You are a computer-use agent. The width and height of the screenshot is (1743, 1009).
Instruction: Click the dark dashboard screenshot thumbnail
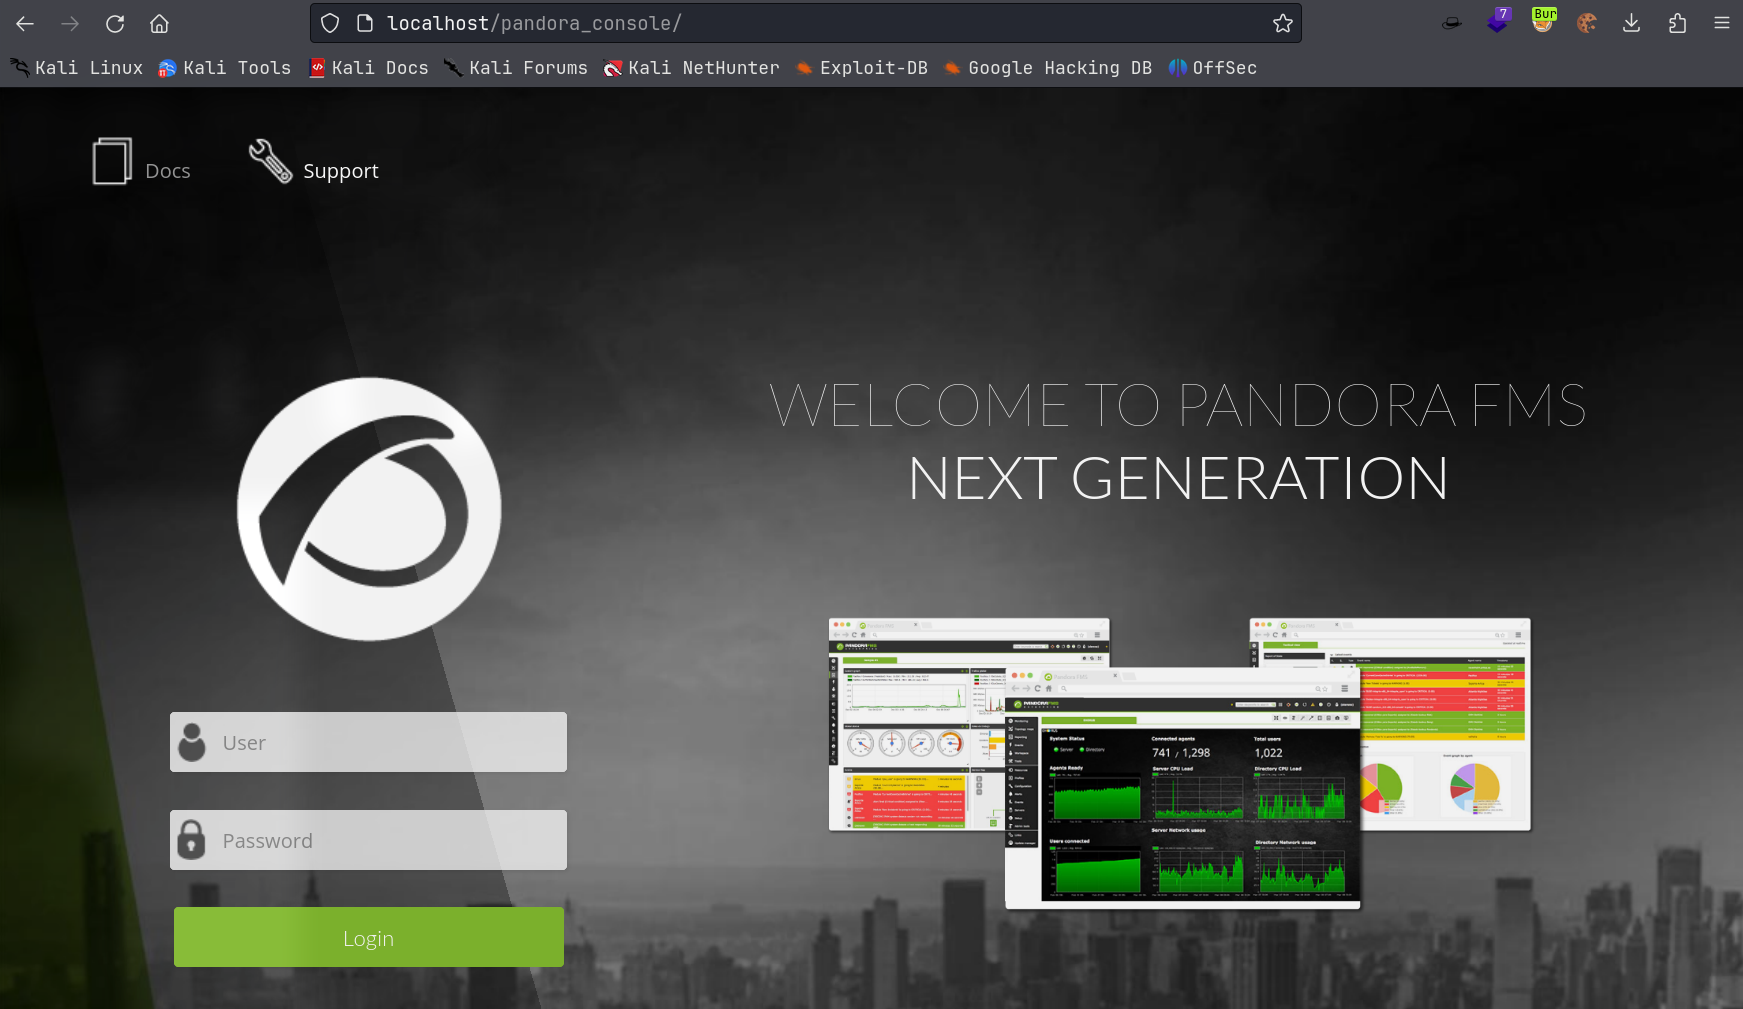[x=1182, y=789]
